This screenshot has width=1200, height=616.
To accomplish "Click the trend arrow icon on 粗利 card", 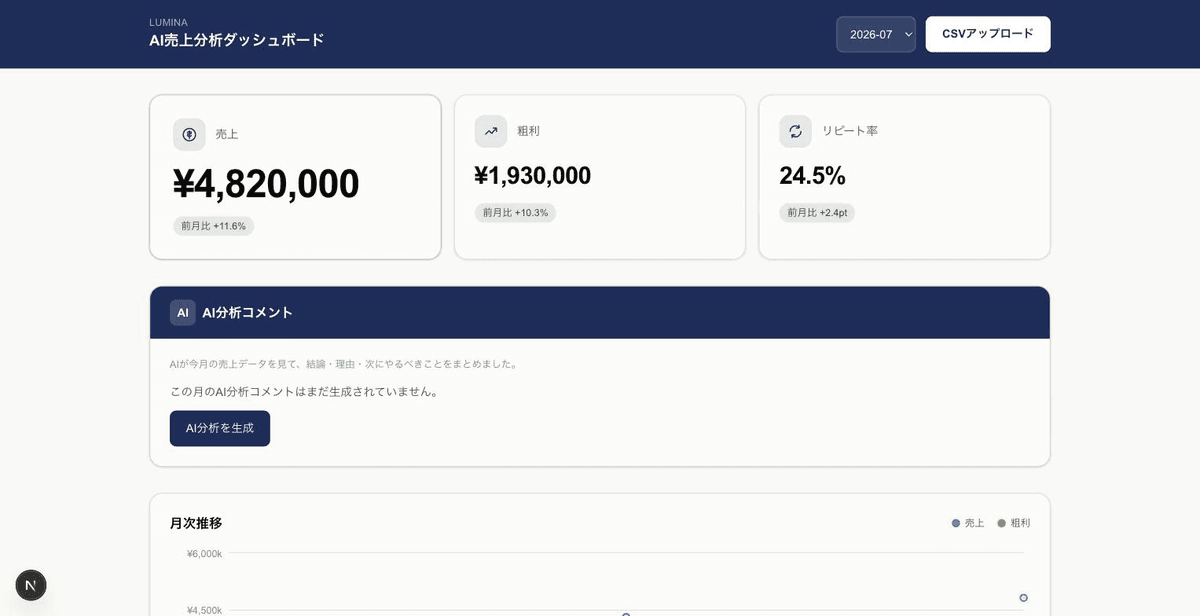I will [491, 131].
